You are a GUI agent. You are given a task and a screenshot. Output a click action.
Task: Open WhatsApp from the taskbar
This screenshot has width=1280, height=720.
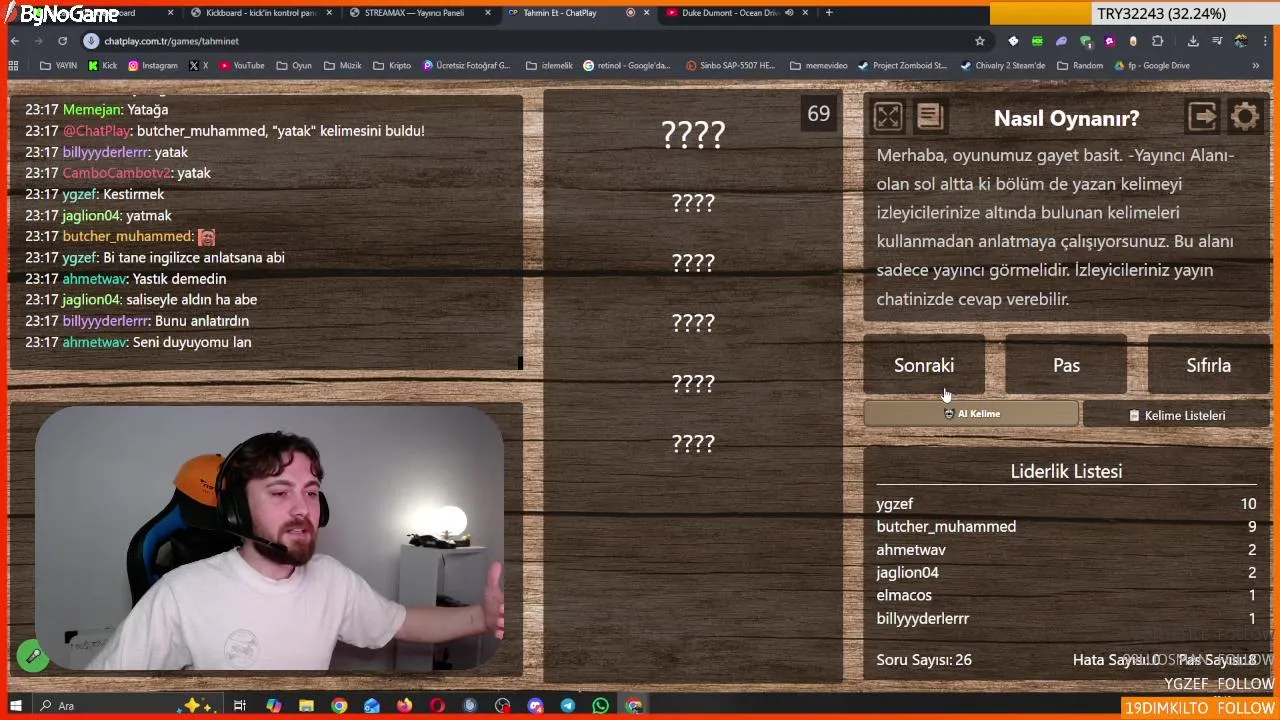tap(600, 706)
